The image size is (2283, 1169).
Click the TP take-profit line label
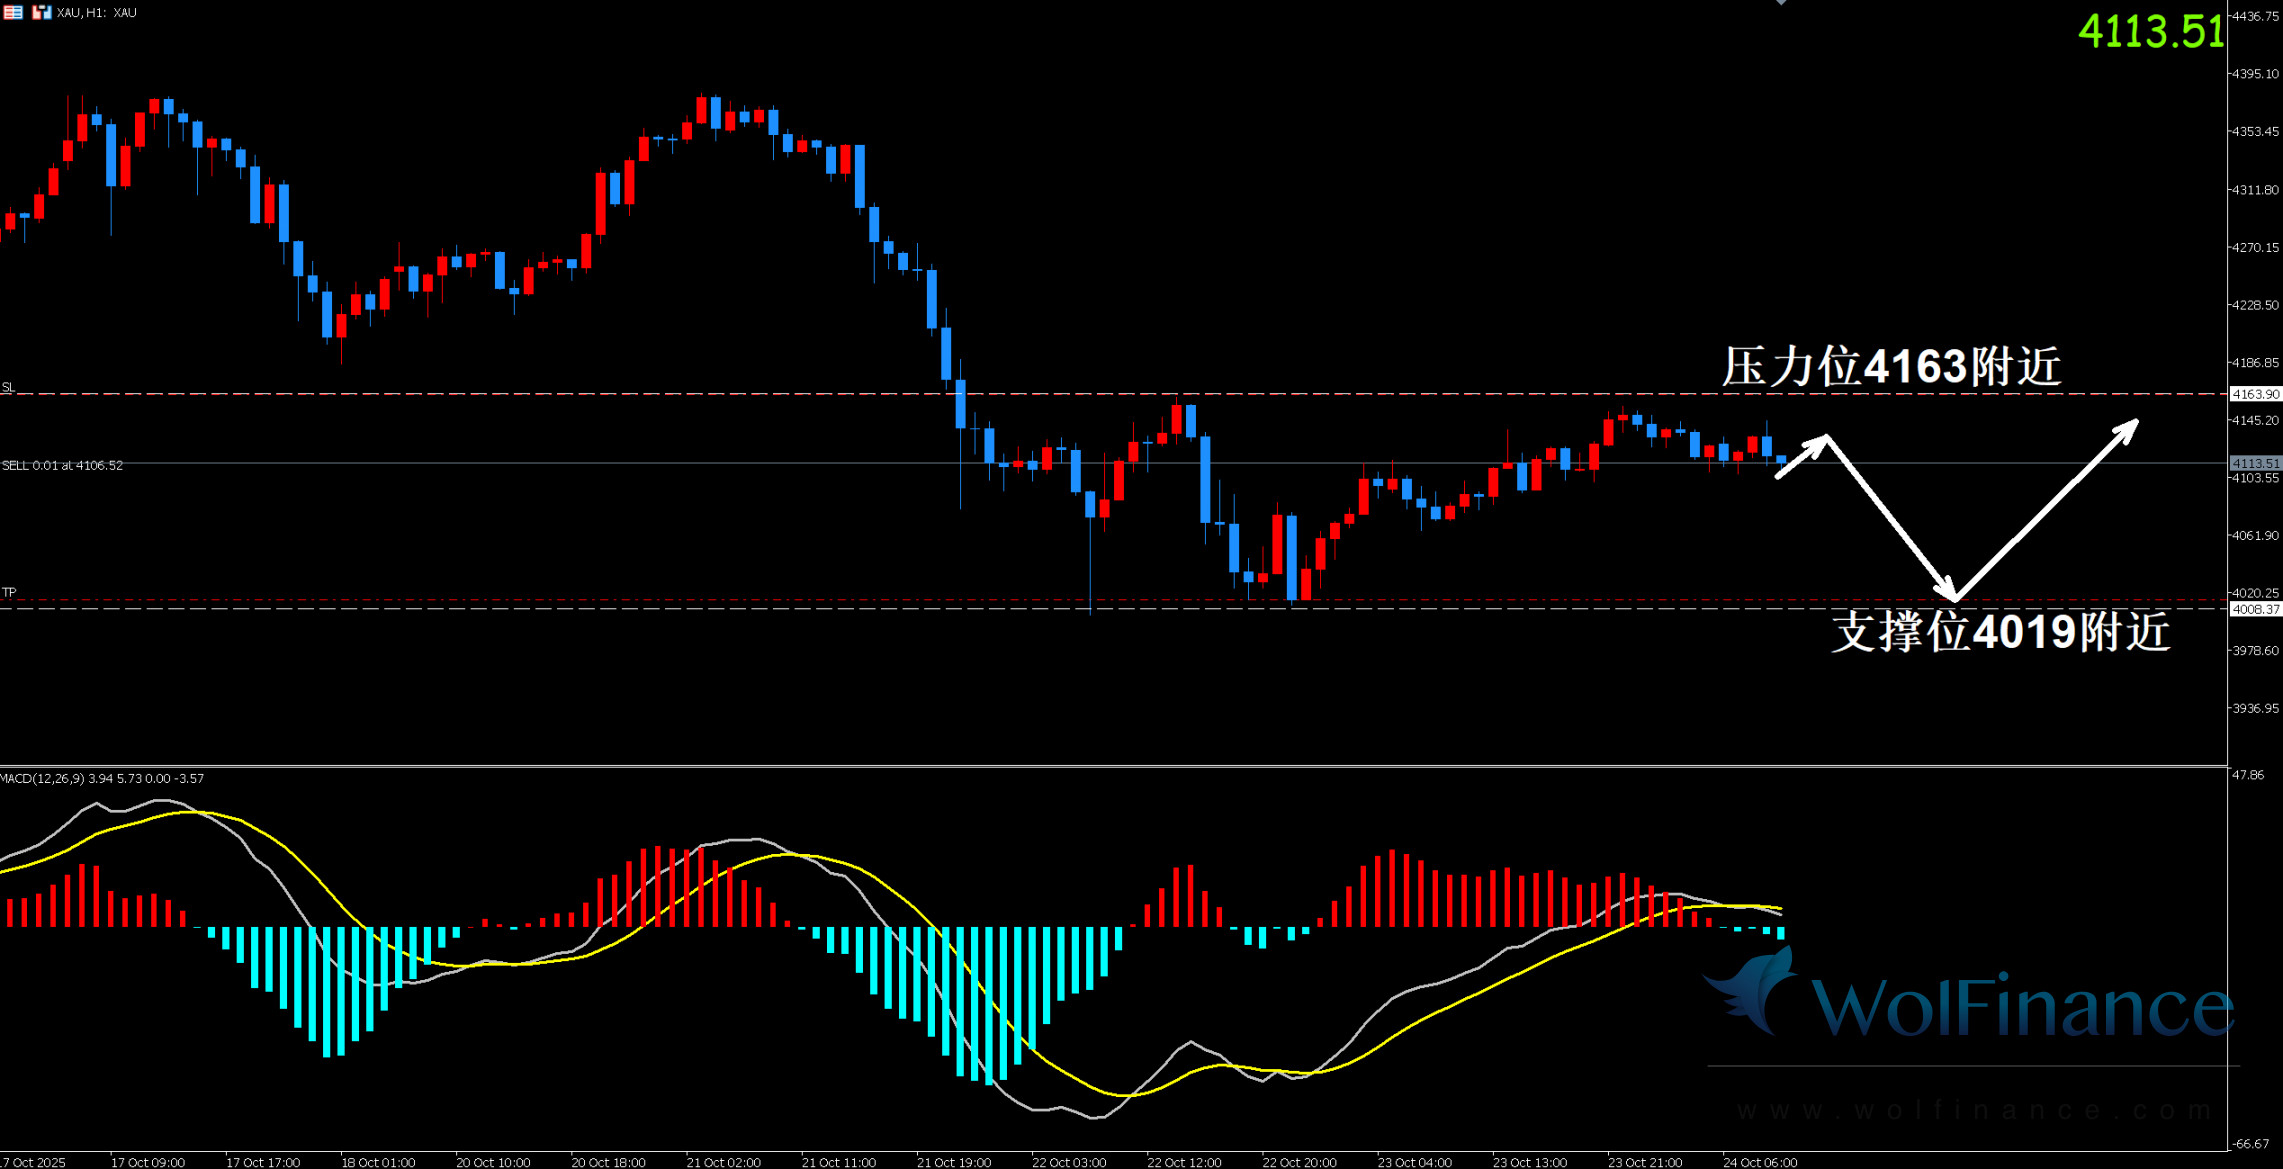[x=9, y=592]
